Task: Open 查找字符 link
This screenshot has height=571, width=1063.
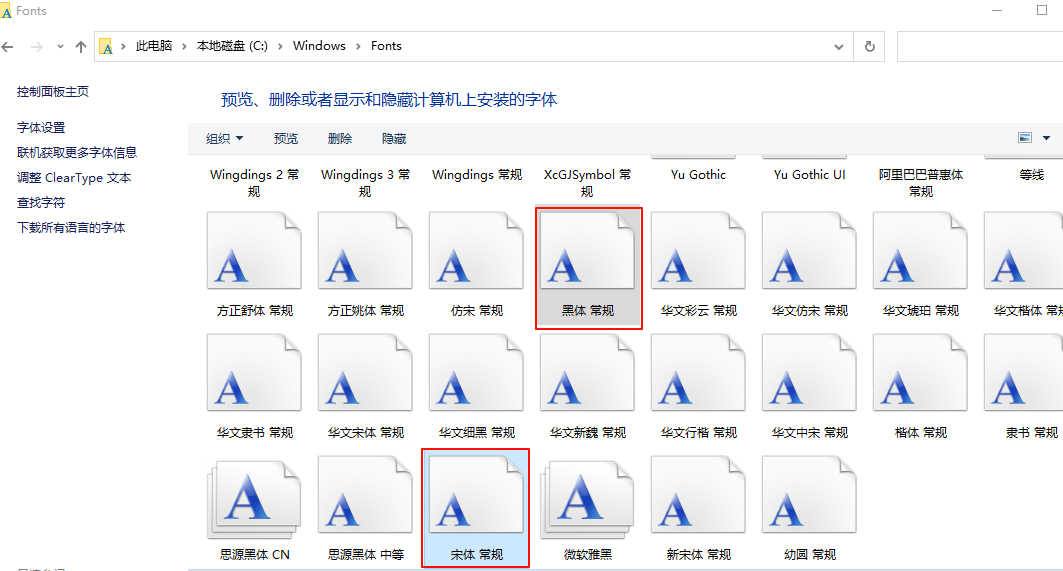Action: tap(41, 203)
